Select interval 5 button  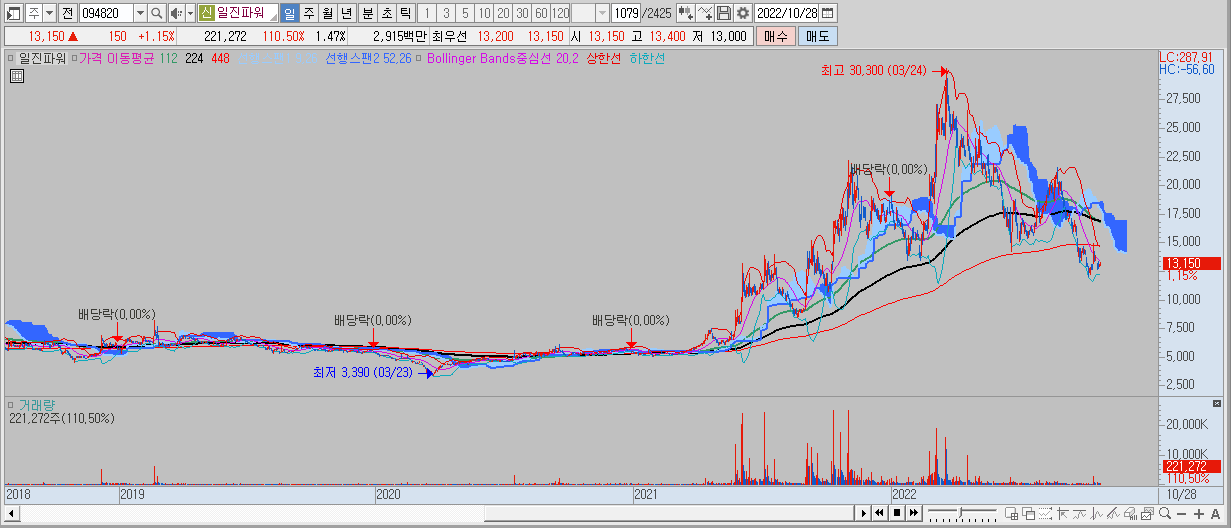pyautogui.click(x=465, y=13)
